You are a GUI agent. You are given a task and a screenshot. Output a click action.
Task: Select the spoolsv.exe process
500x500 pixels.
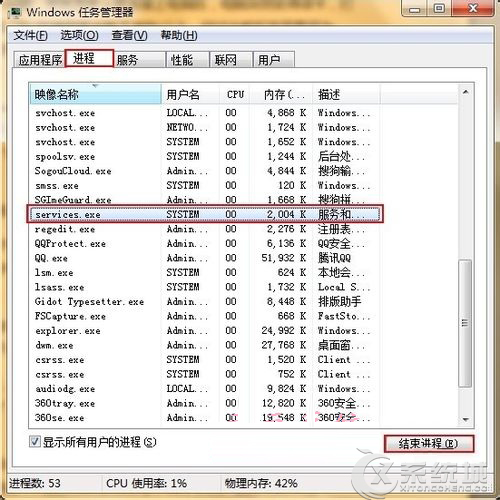[205, 156]
